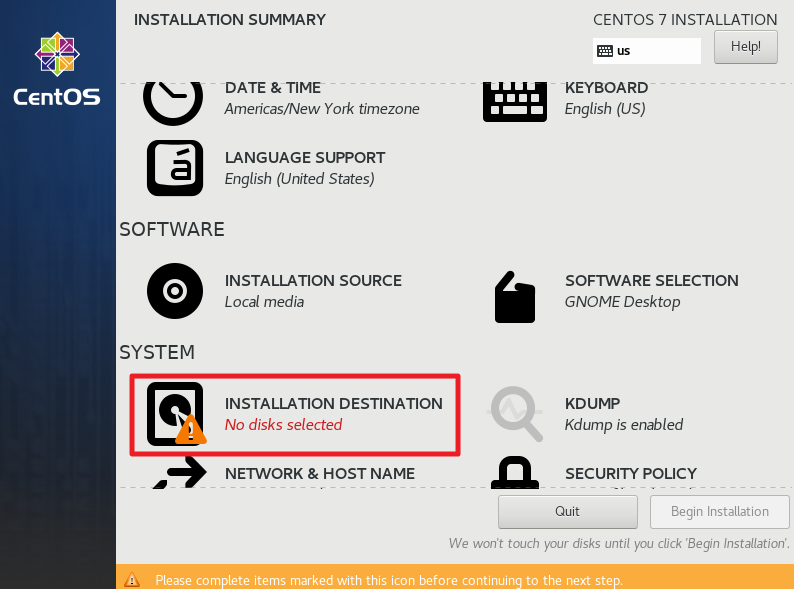This screenshot has height=589, width=794.
Task: Click warning triangle in bottom banner
Action: pos(132,579)
